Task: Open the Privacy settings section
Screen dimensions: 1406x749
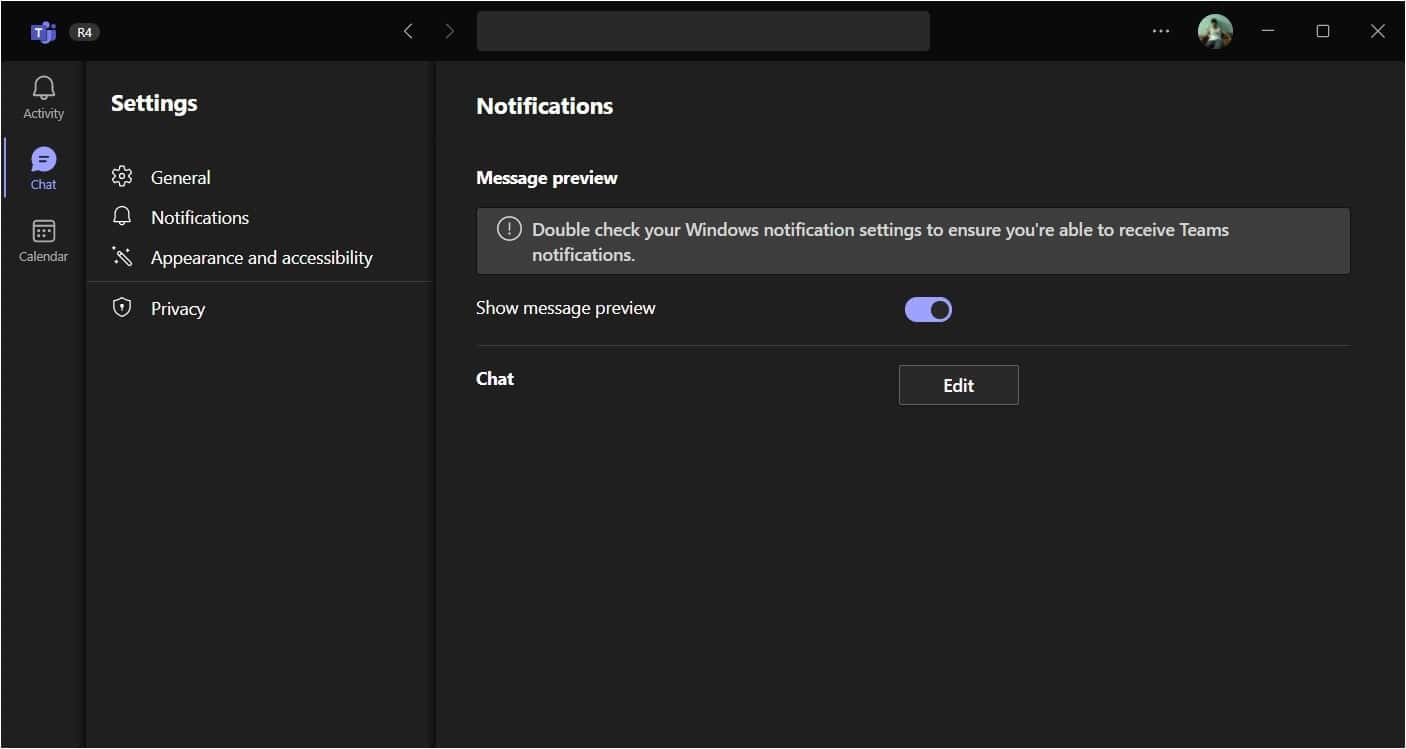Action: [x=178, y=308]
